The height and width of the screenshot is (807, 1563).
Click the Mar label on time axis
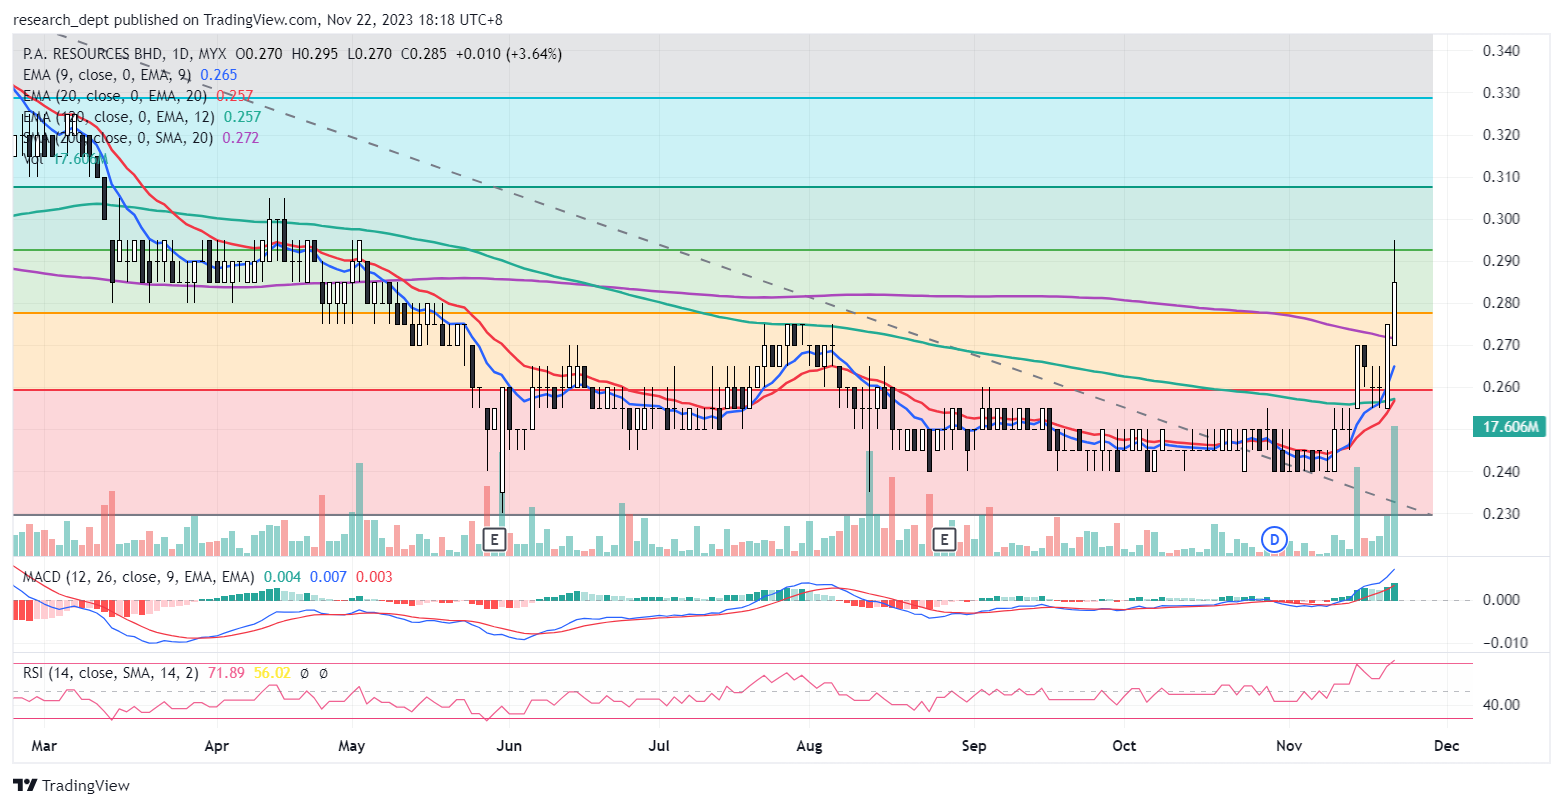pyautogui.click(x=44, y=746)
